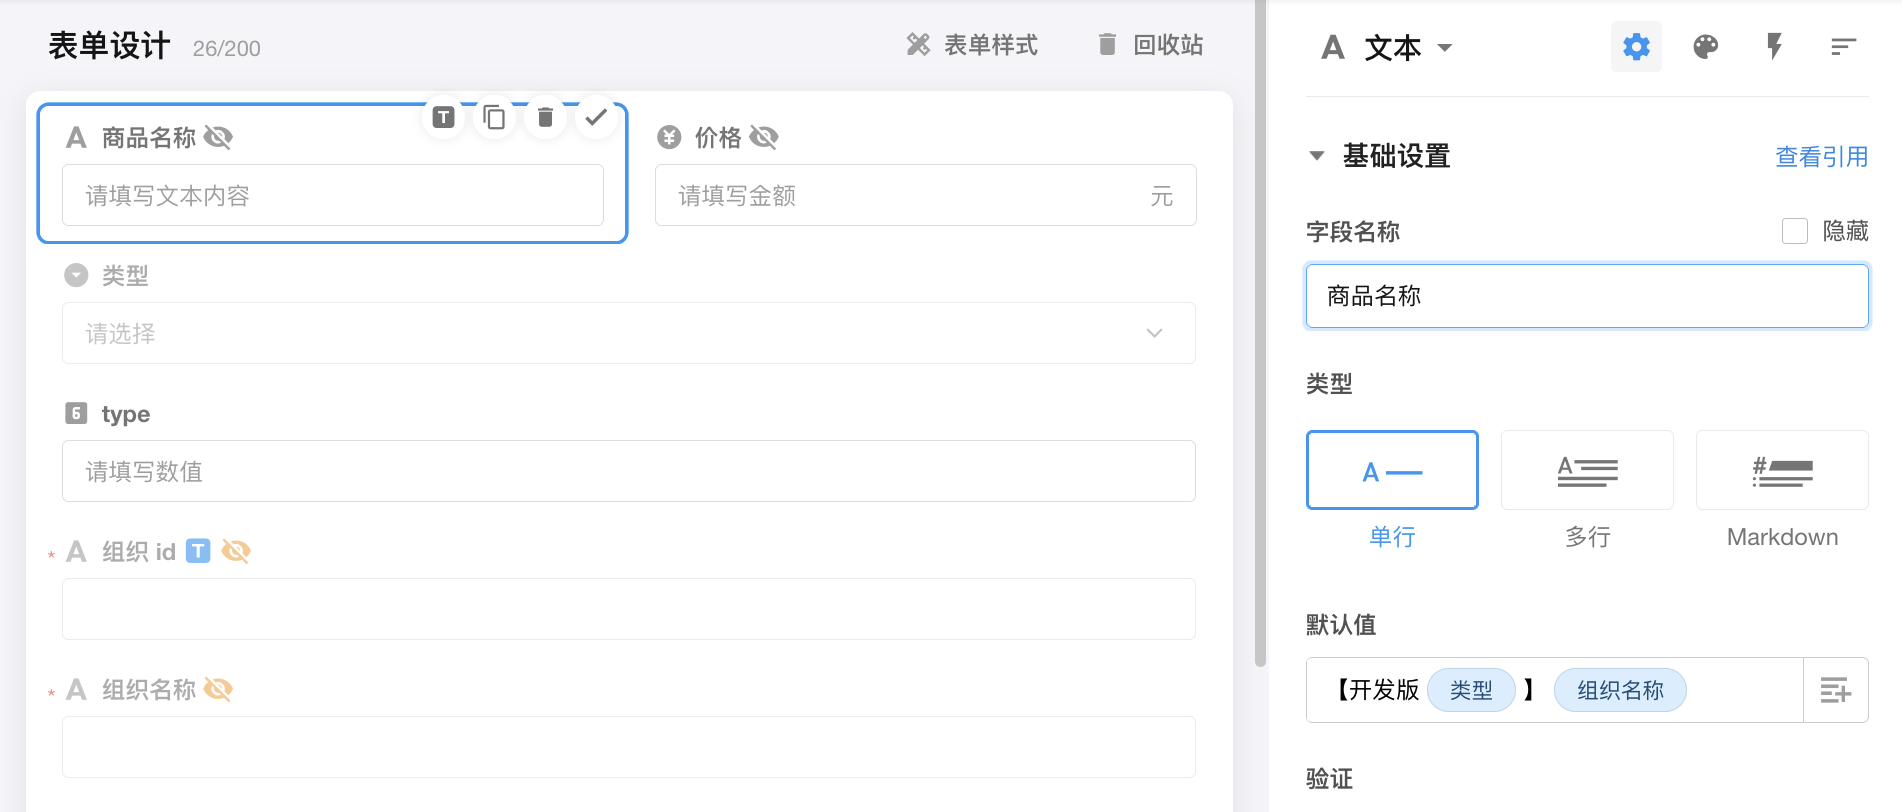The height and width of the screenshot is (812, 1902).
Task: Toggle hidden eye icon beside 价格
Action: (x=764, y=137)
